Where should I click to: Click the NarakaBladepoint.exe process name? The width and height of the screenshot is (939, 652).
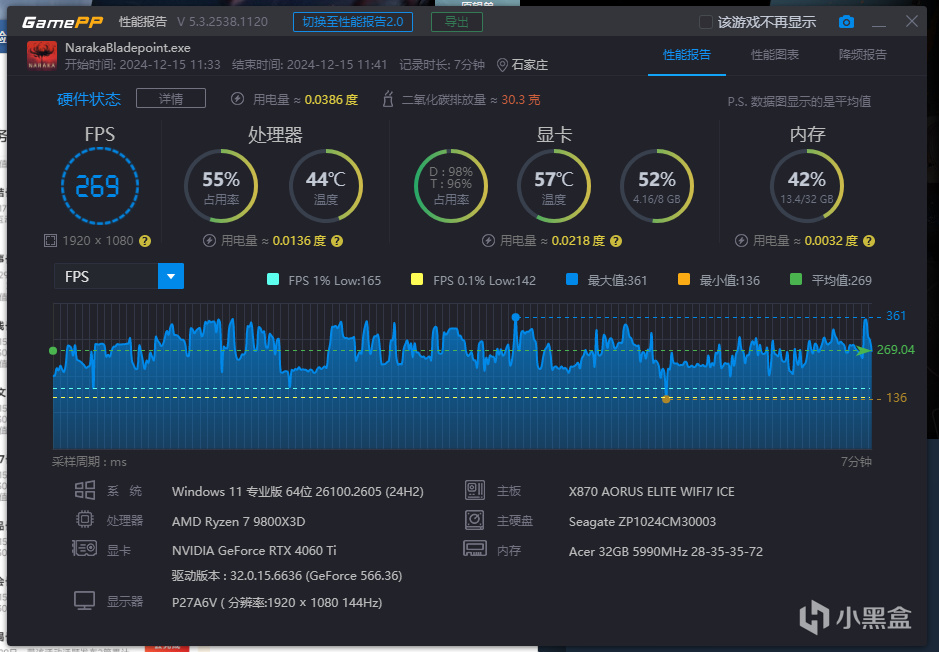[x=128, y=48]
